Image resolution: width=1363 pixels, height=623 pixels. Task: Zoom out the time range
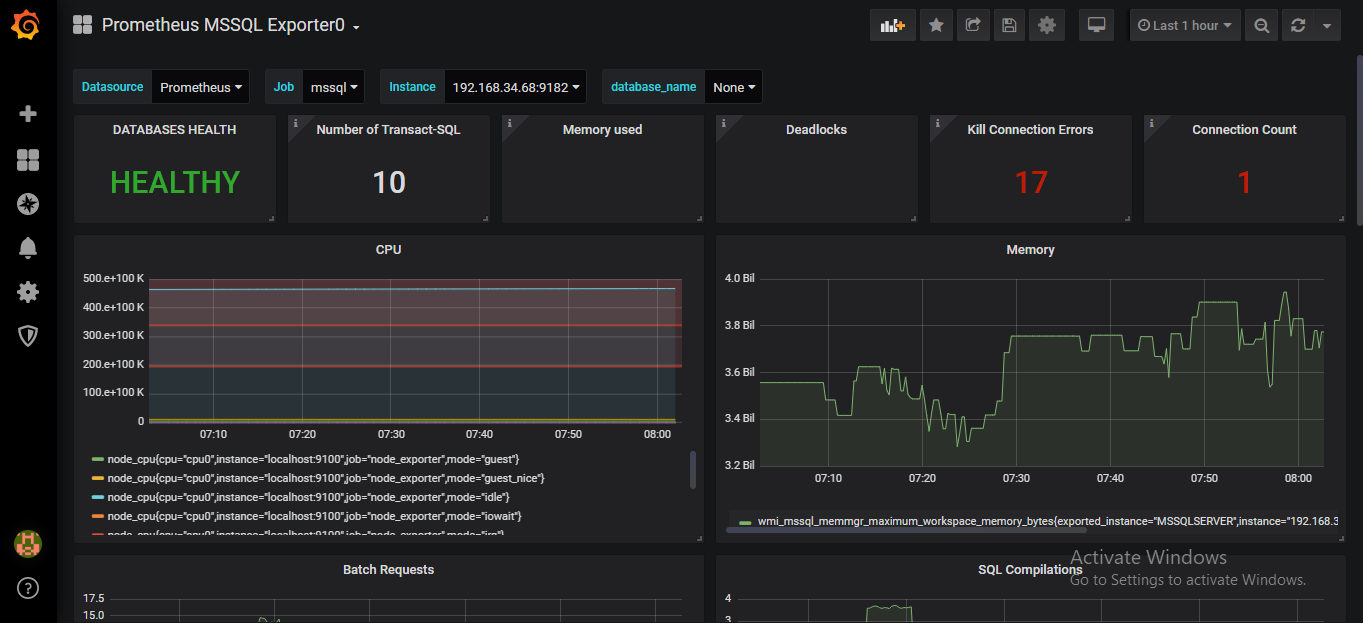[1262, 26]
